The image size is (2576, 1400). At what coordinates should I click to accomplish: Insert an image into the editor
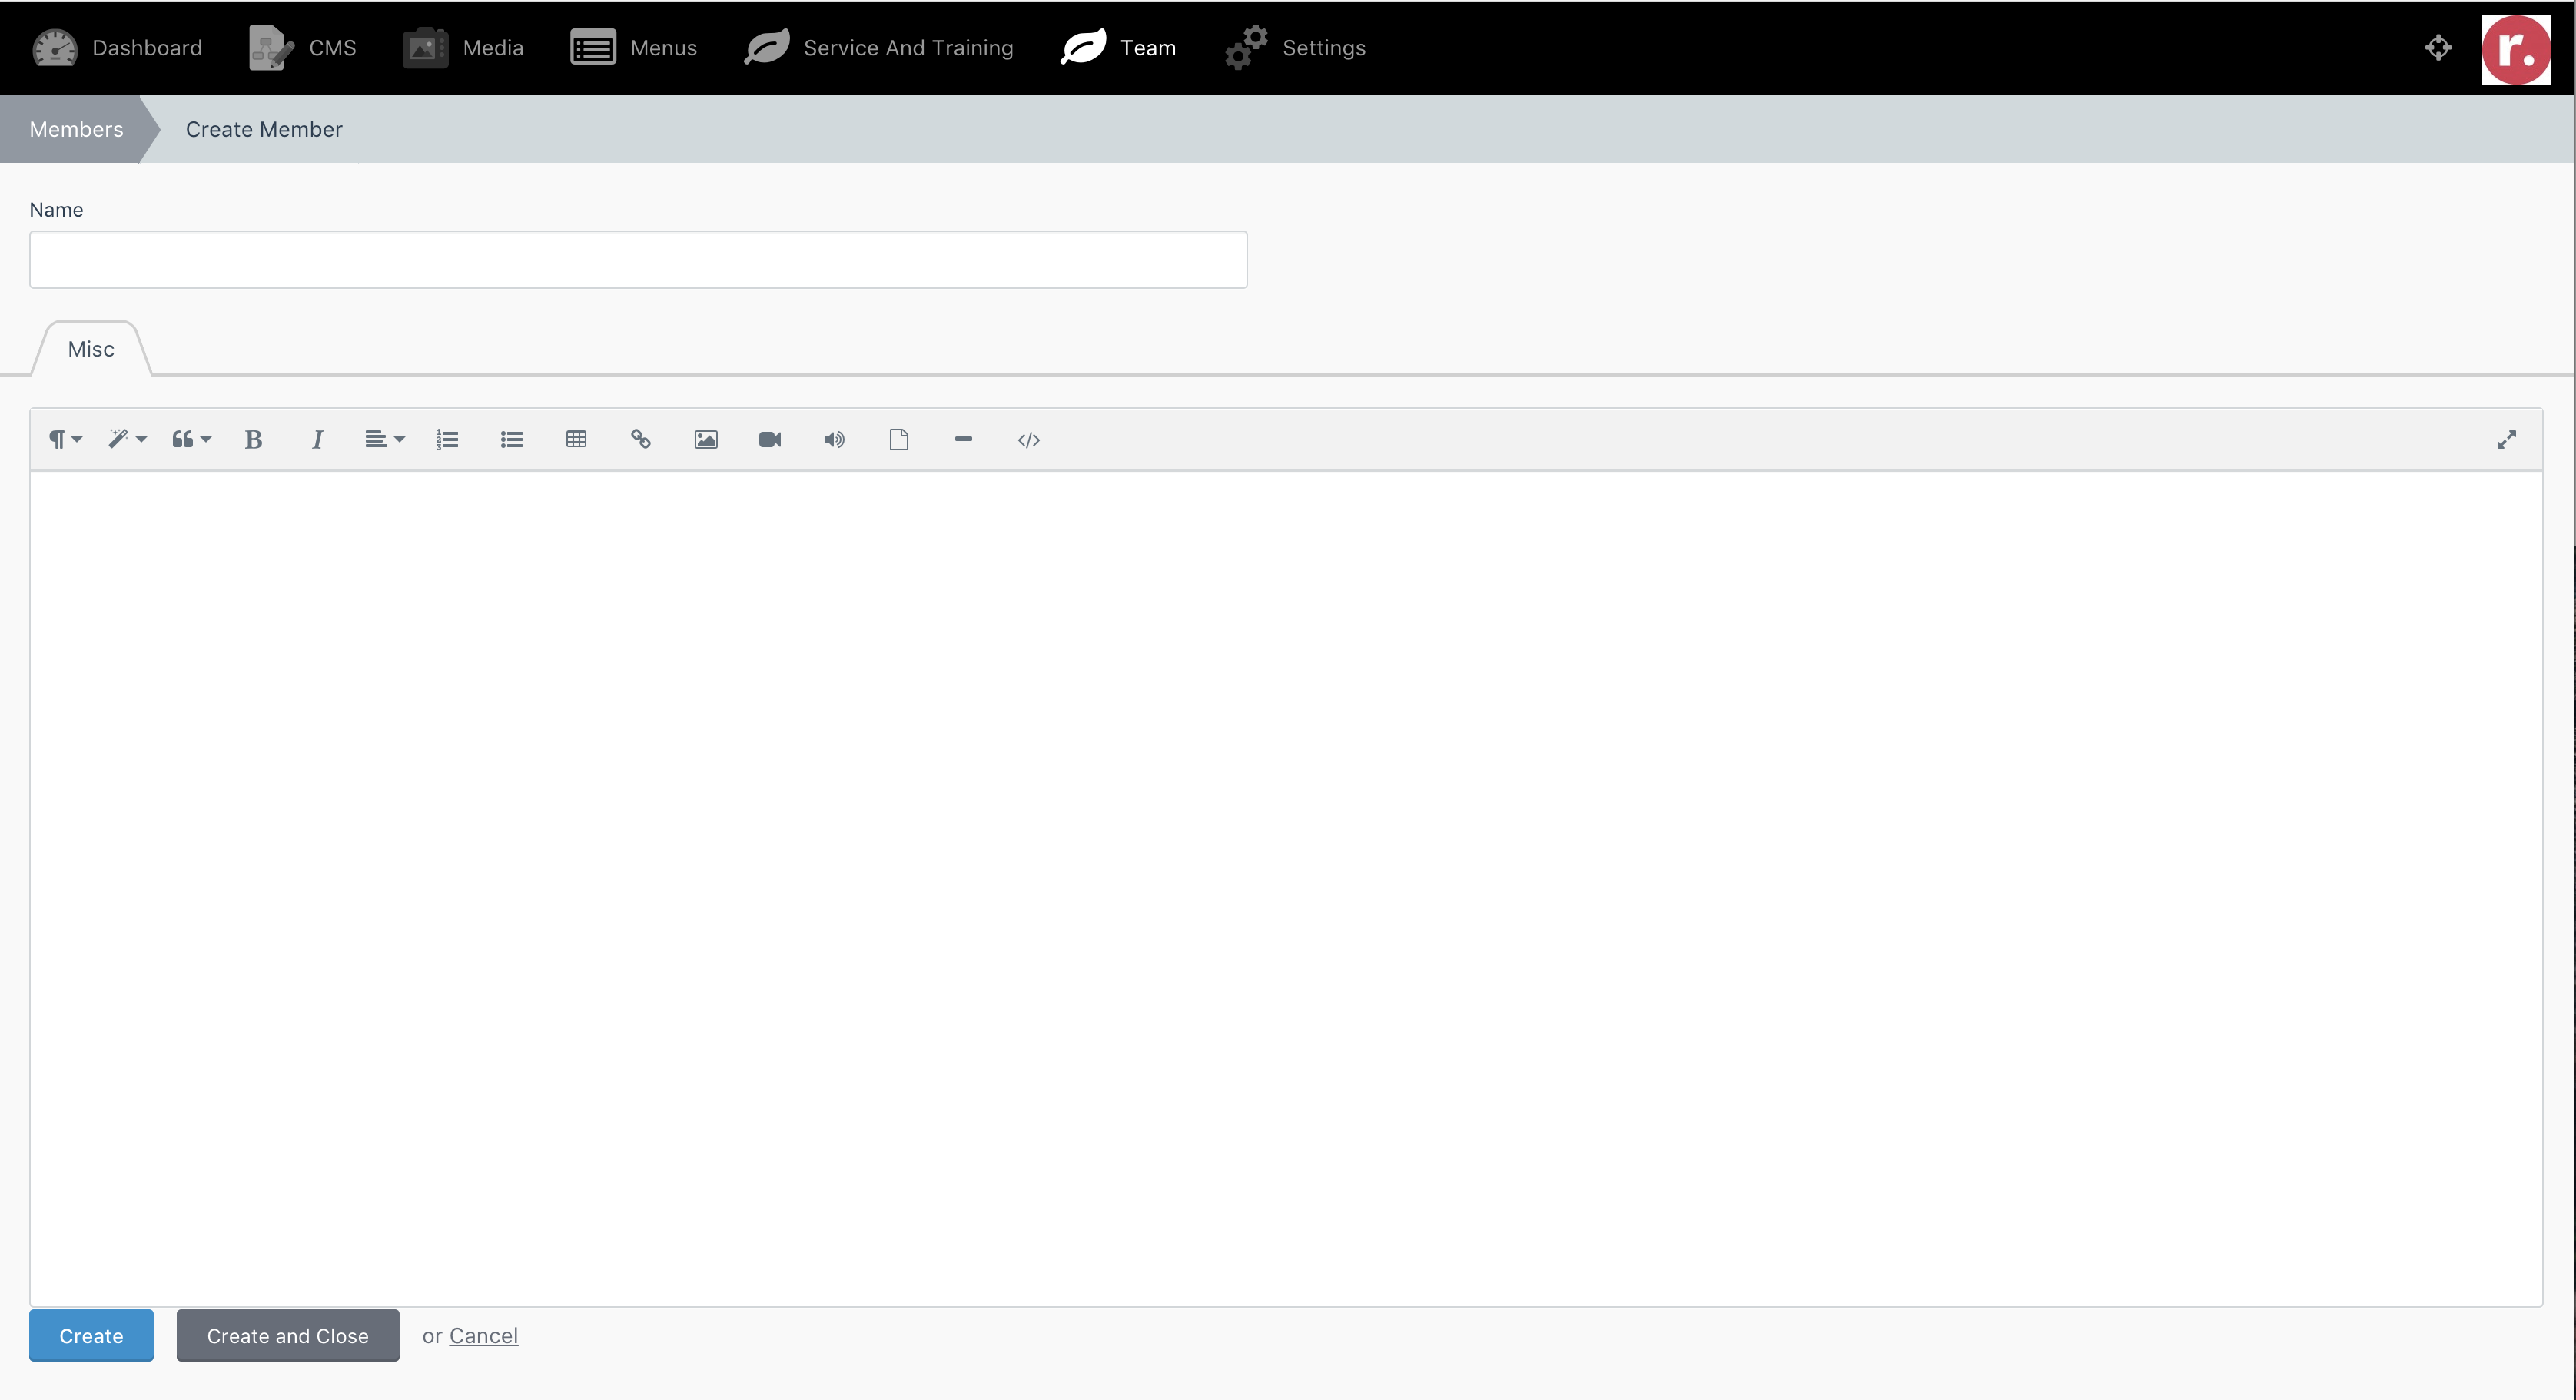point(706,440)
